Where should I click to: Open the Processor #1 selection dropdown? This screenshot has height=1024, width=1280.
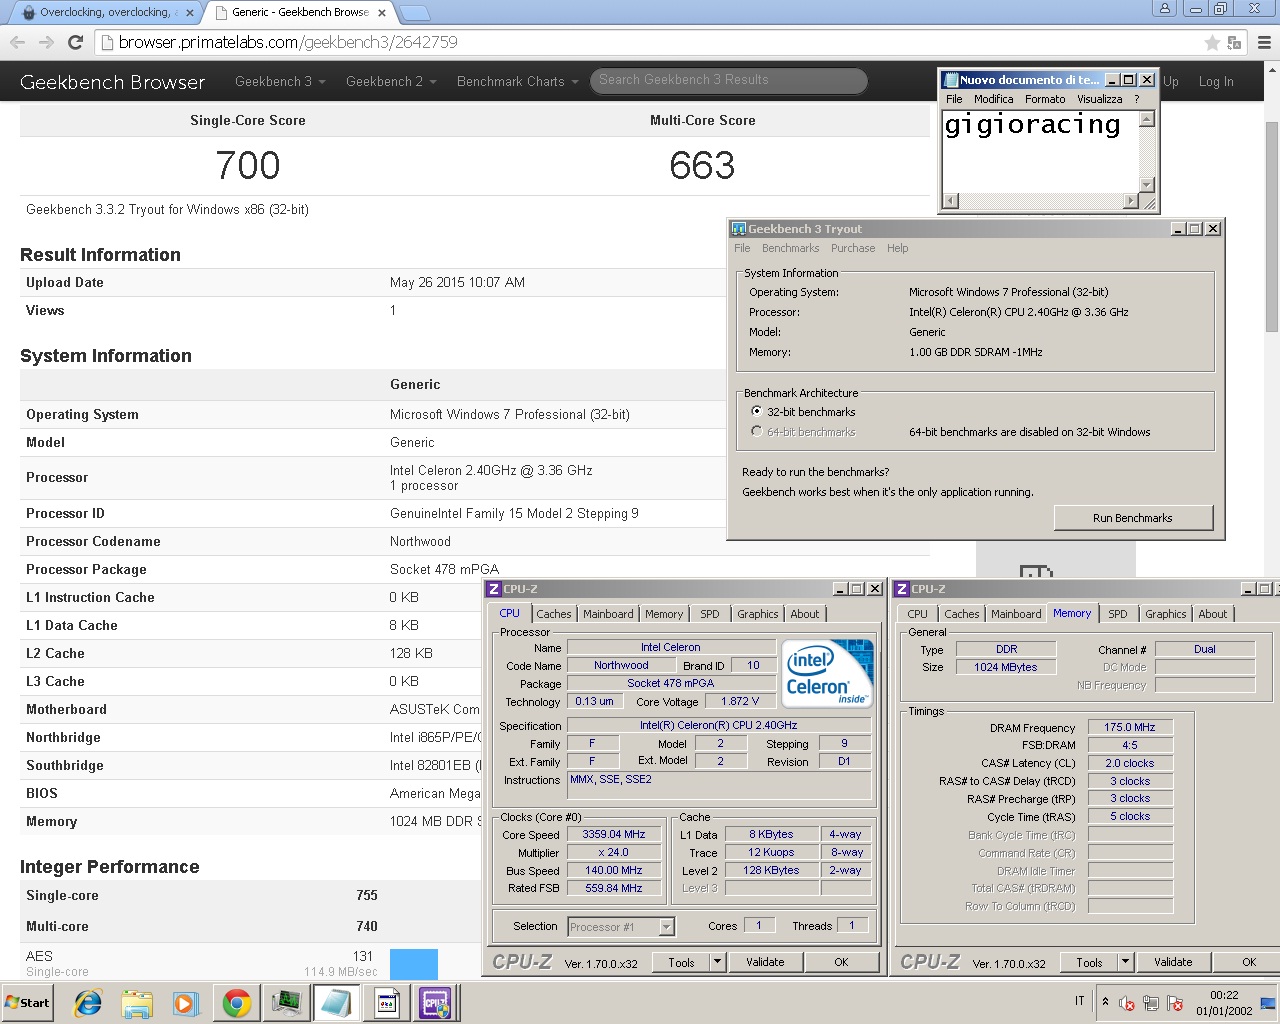point(621,927)
